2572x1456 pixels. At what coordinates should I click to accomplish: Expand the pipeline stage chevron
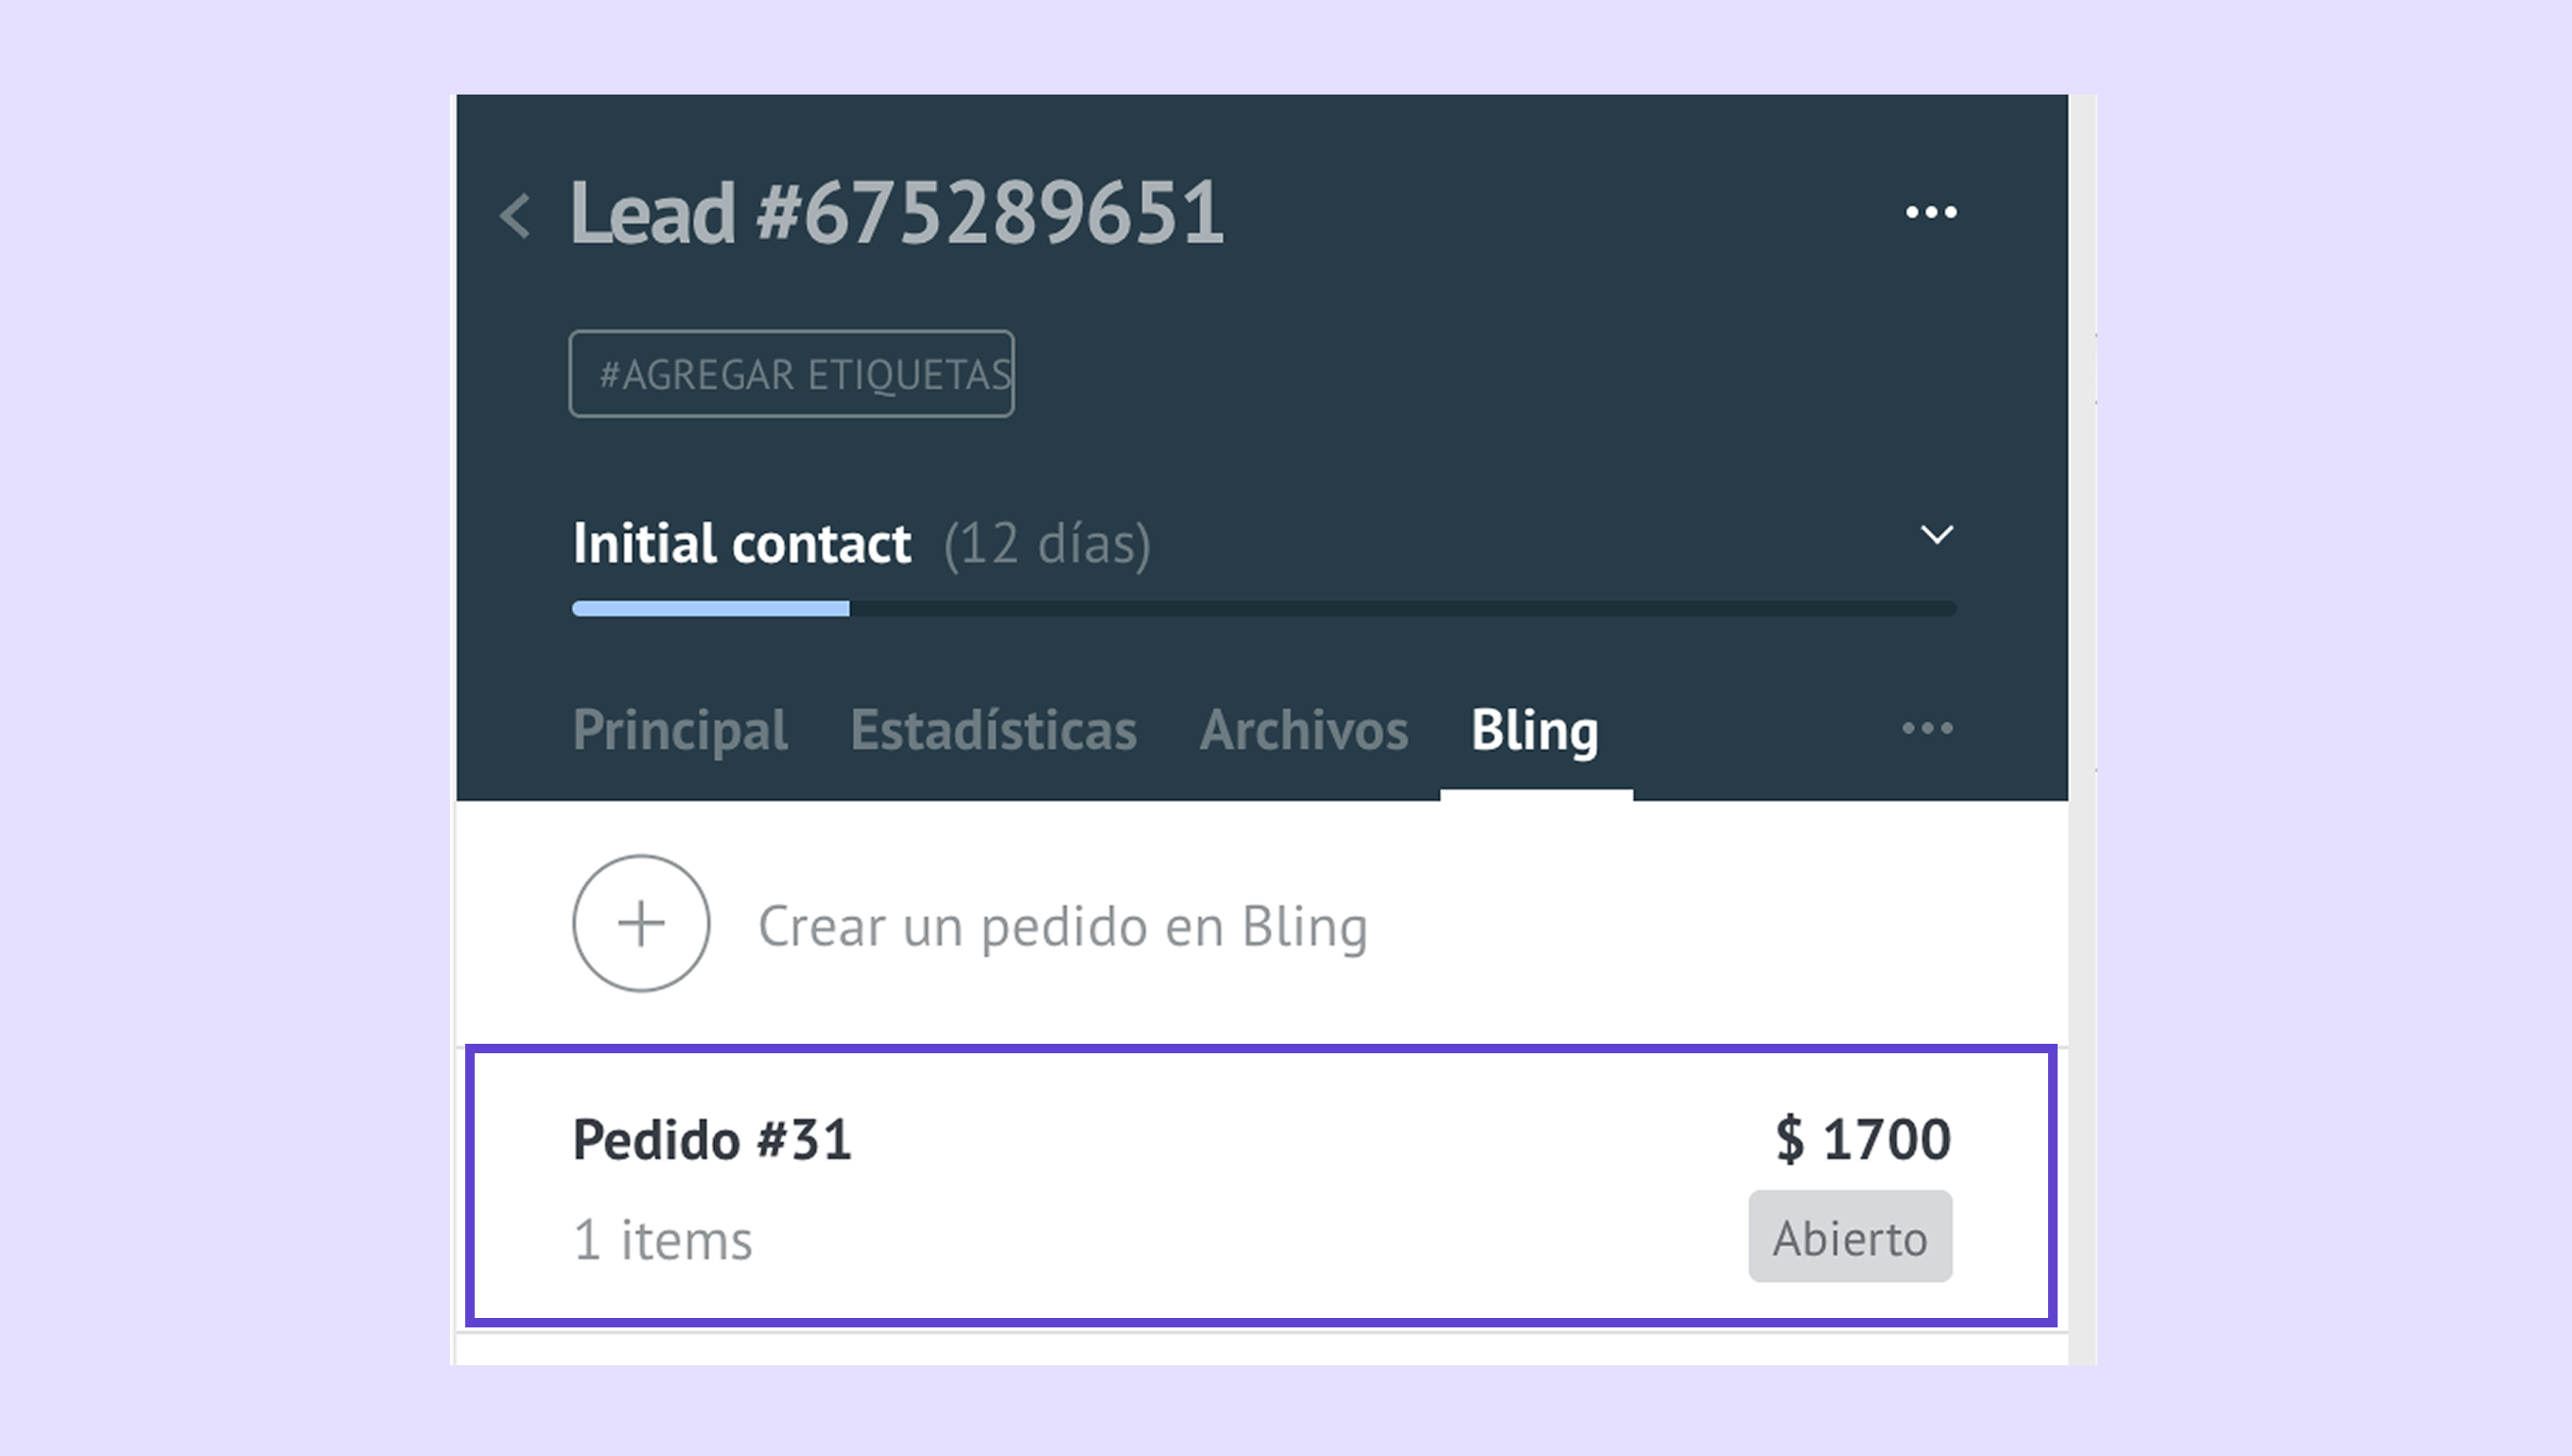[1937, 535]
